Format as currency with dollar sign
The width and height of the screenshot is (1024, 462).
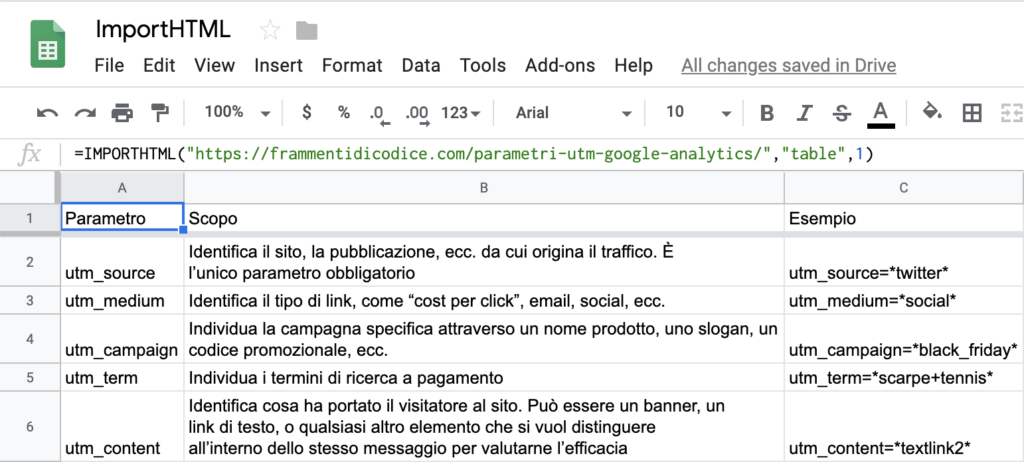306,112
